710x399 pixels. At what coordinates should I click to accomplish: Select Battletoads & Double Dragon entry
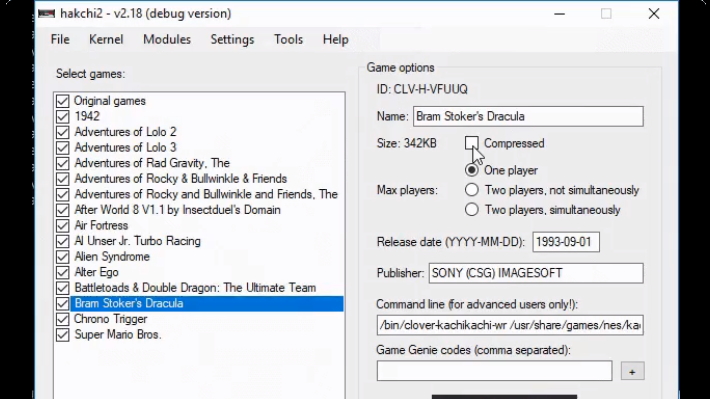(195, 288)
